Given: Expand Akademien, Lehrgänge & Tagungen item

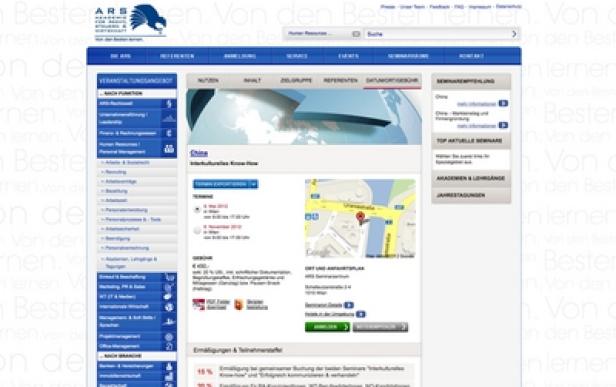Looking at the screenshot, I should (137, 262).
